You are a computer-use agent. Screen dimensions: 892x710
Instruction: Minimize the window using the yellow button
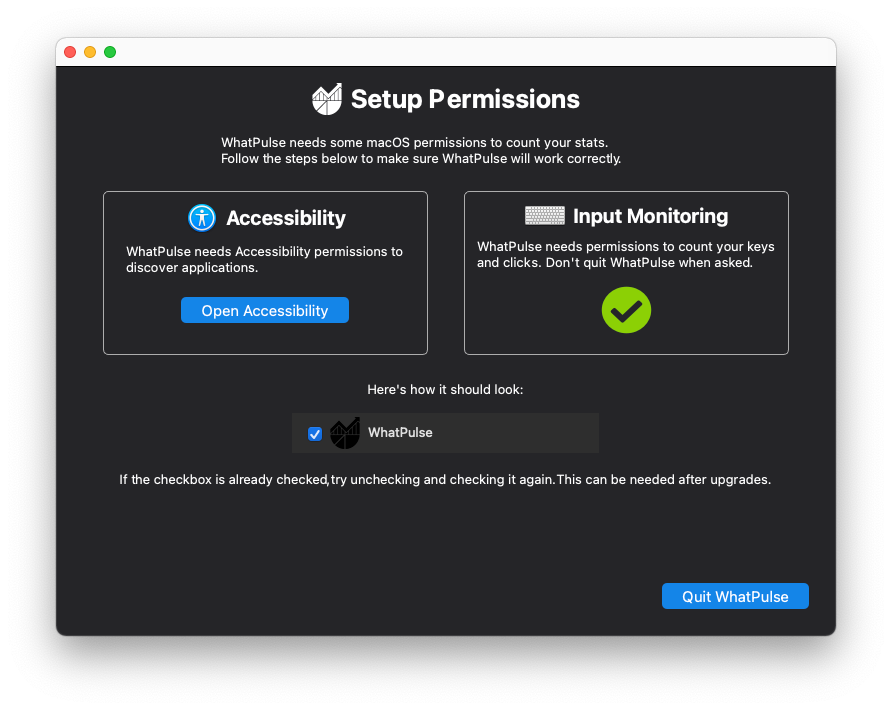pos(90,52)
